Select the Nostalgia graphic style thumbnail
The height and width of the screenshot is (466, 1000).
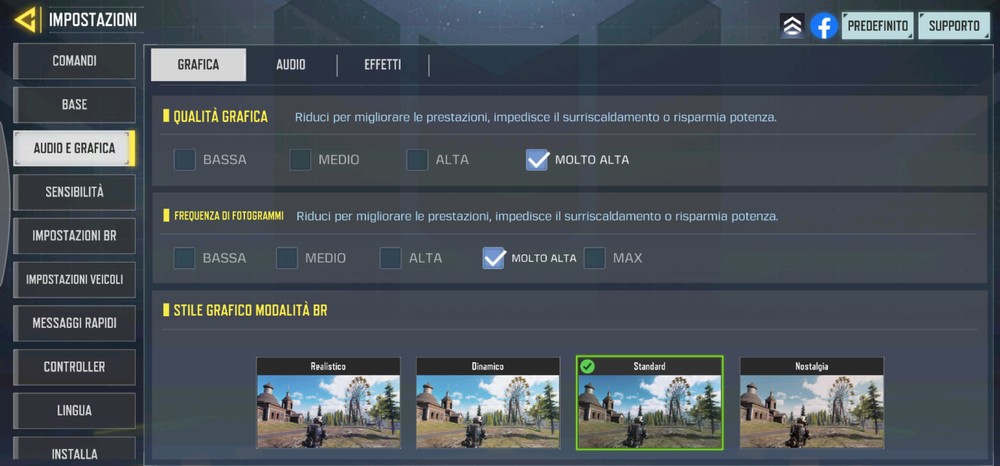[x=812, y=402]
